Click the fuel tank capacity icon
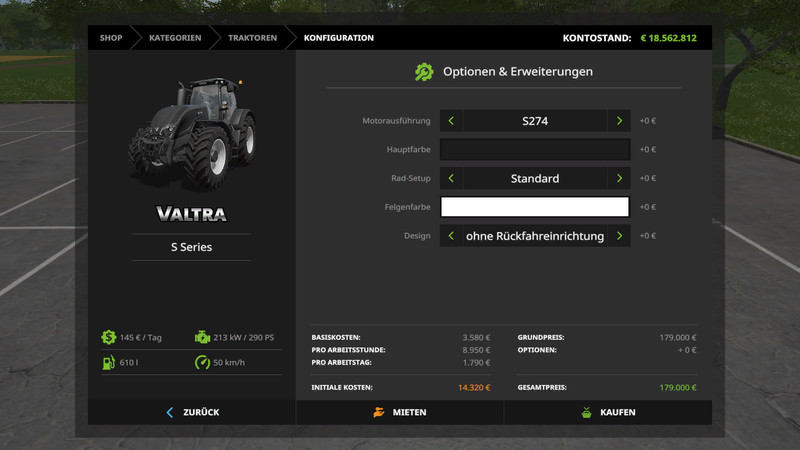The image size is (800, 450). (108, 362)
